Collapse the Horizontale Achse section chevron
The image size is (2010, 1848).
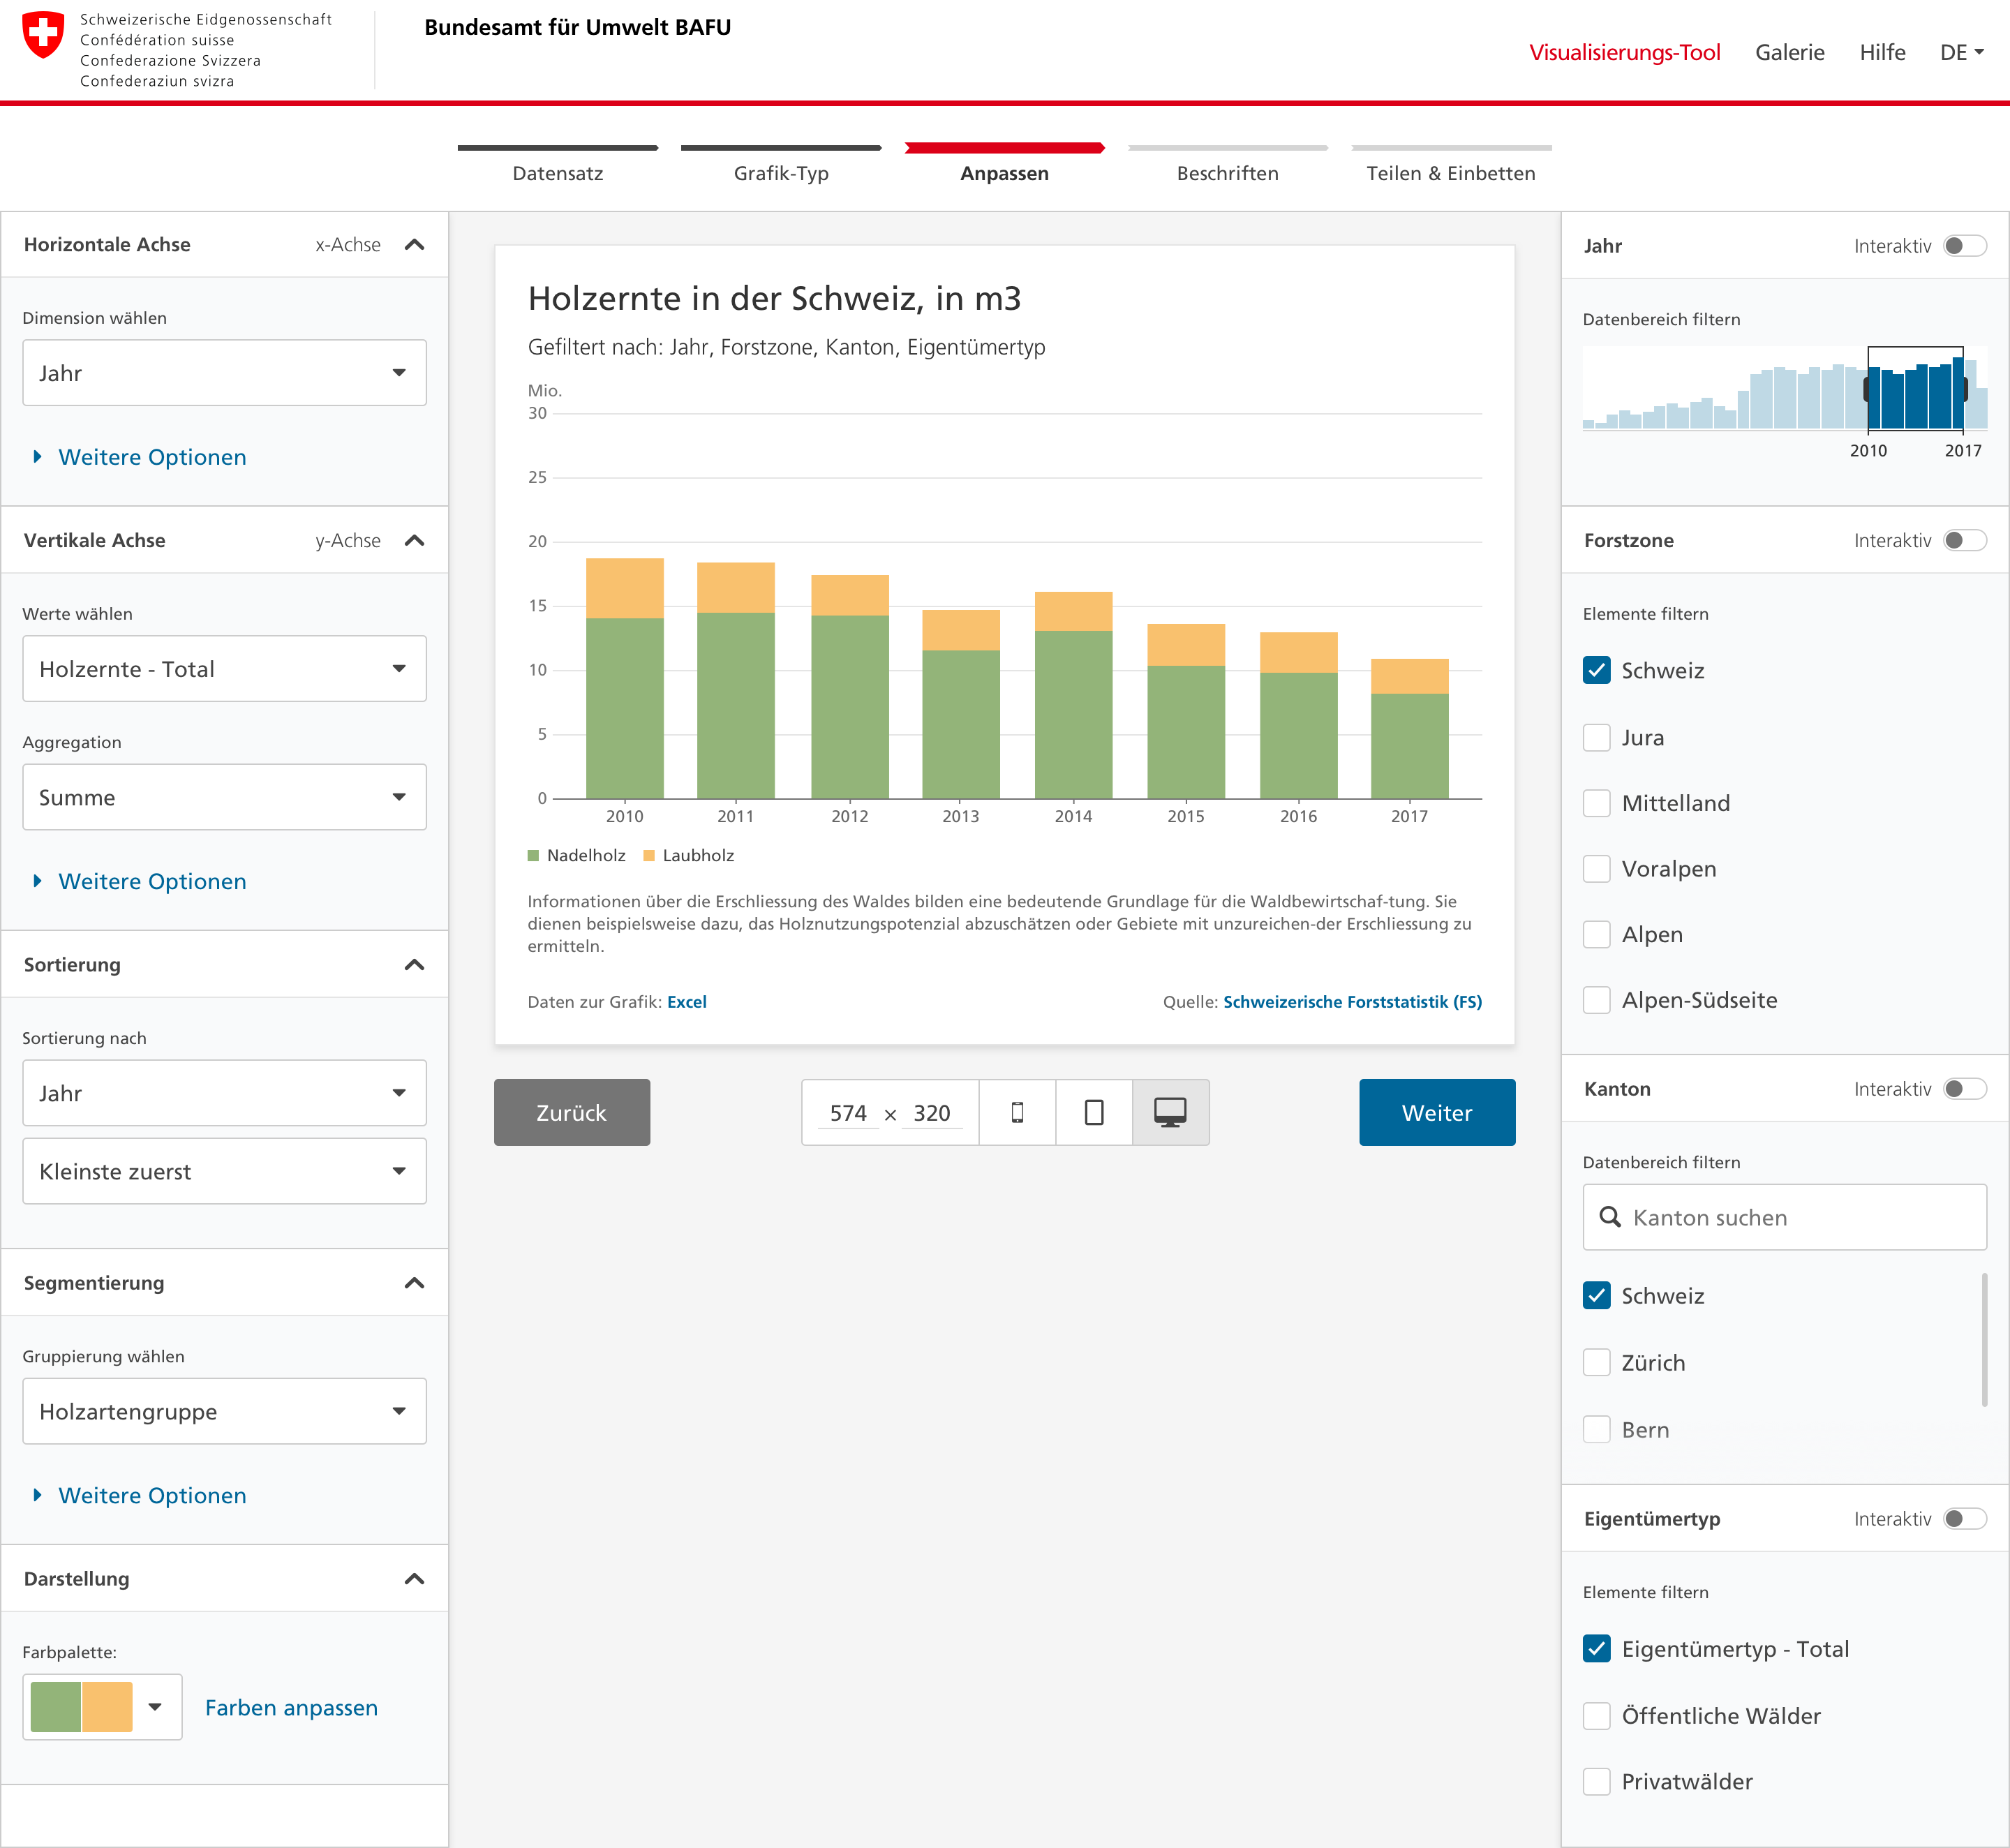414,244
